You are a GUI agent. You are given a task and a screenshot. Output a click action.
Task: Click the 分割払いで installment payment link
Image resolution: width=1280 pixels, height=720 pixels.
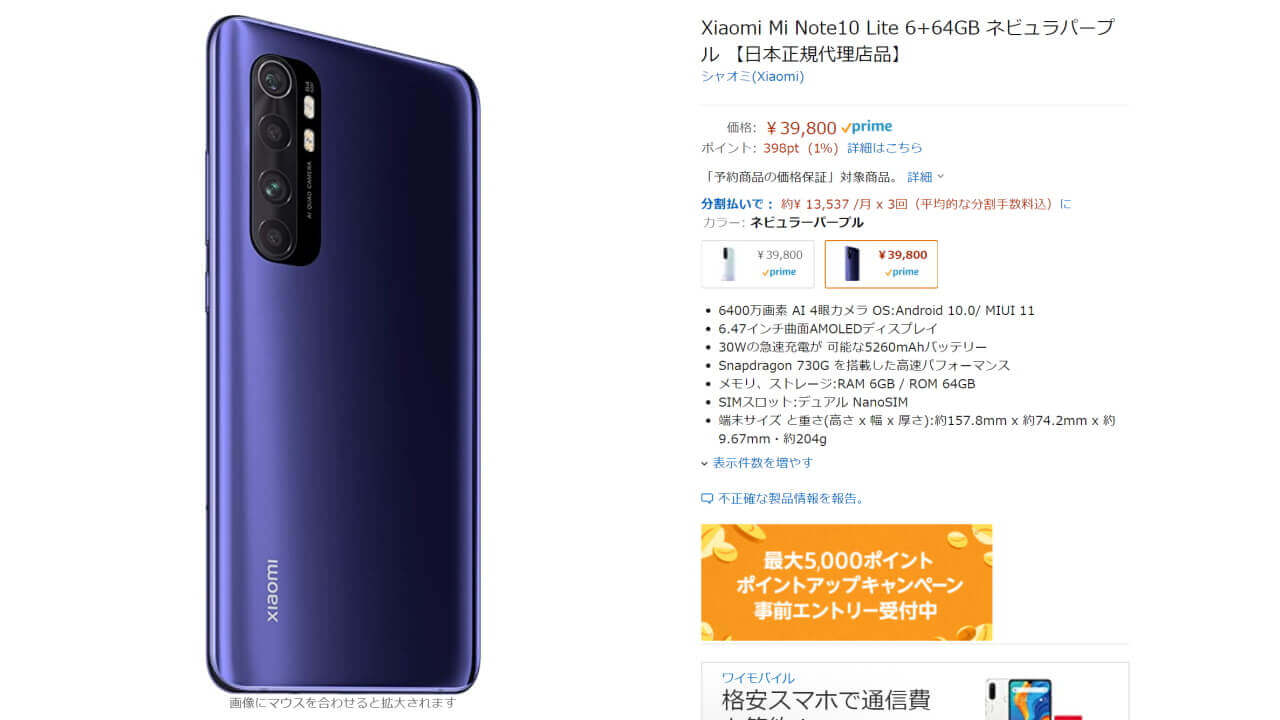click(737, 204)
